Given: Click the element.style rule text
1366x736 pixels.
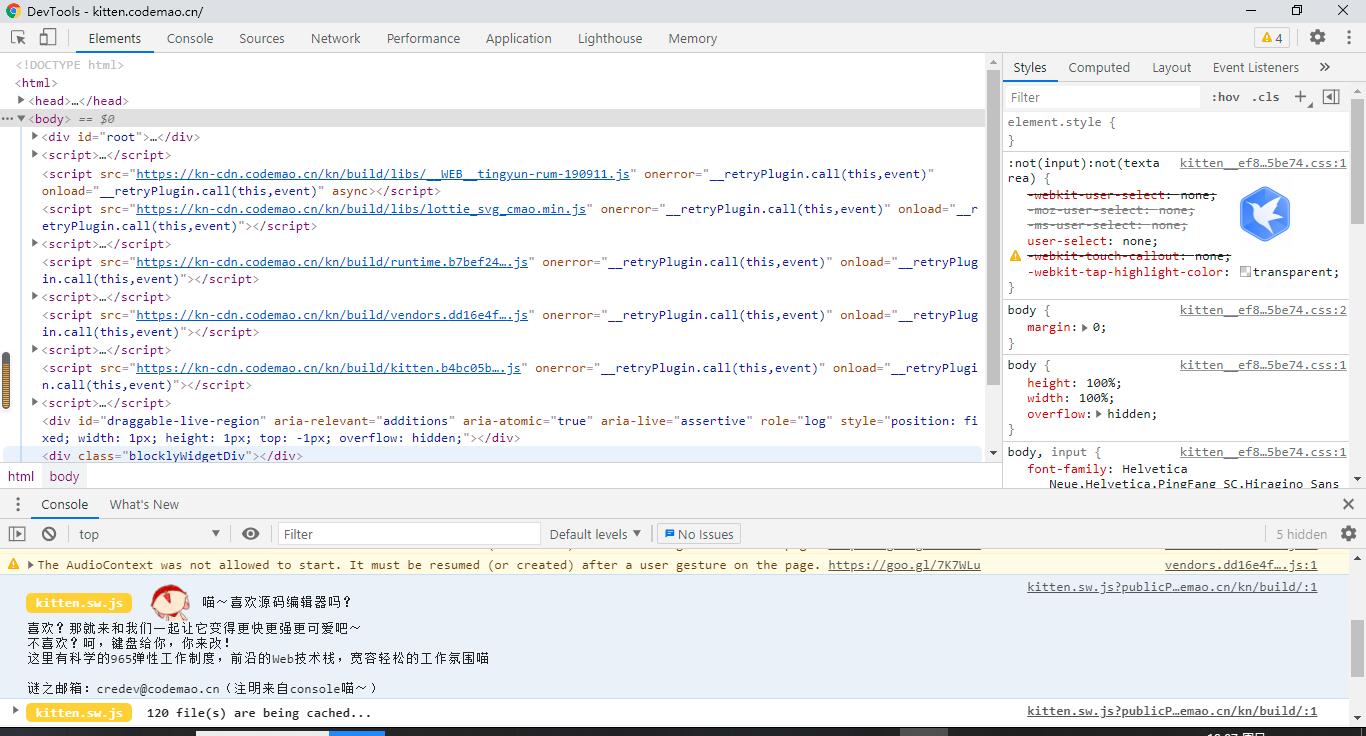Looking at the screenshot, I should 1061,122.
